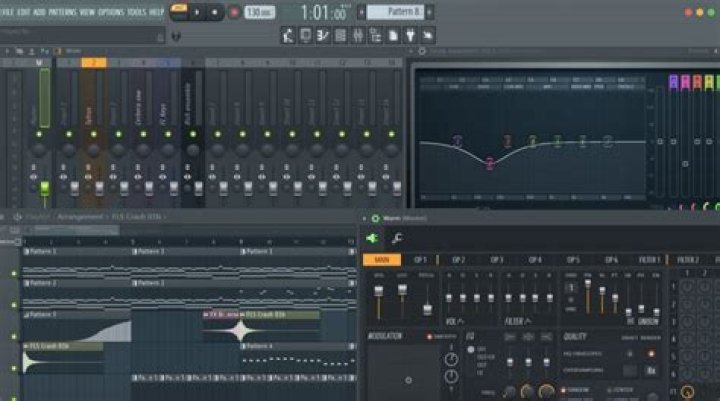The width and height of the screenshot is (720, 401).
Task: Click the wrench icon in the synth
Action: [x=397, y=238]
